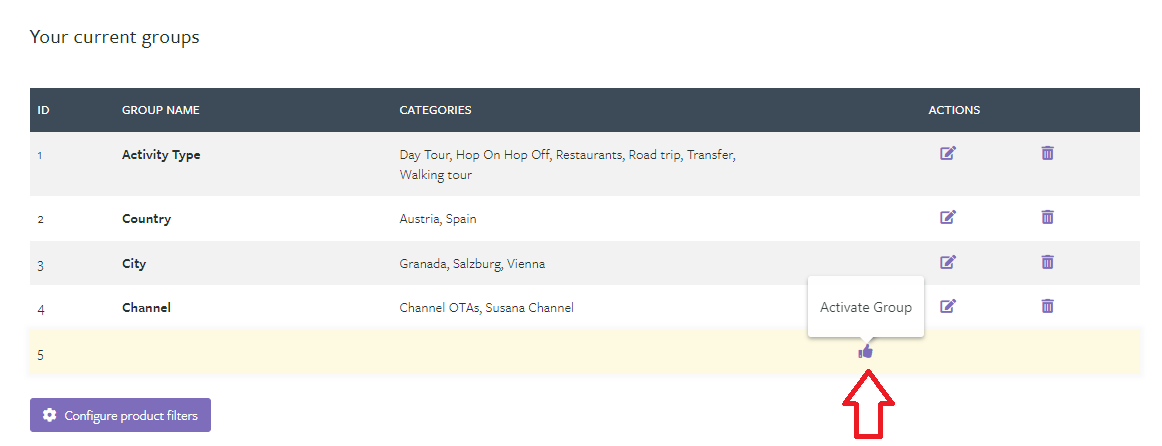Delete the Activity Type group
Image resolution: width=1162 pixels, height=446 pixels.
pos(1047,153)
